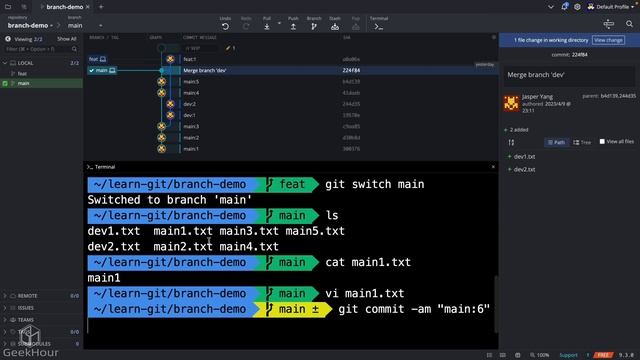The height and width of the screenshot is (360, 640).
Task: Toggle the View all files checkbox
Action: 602,142
